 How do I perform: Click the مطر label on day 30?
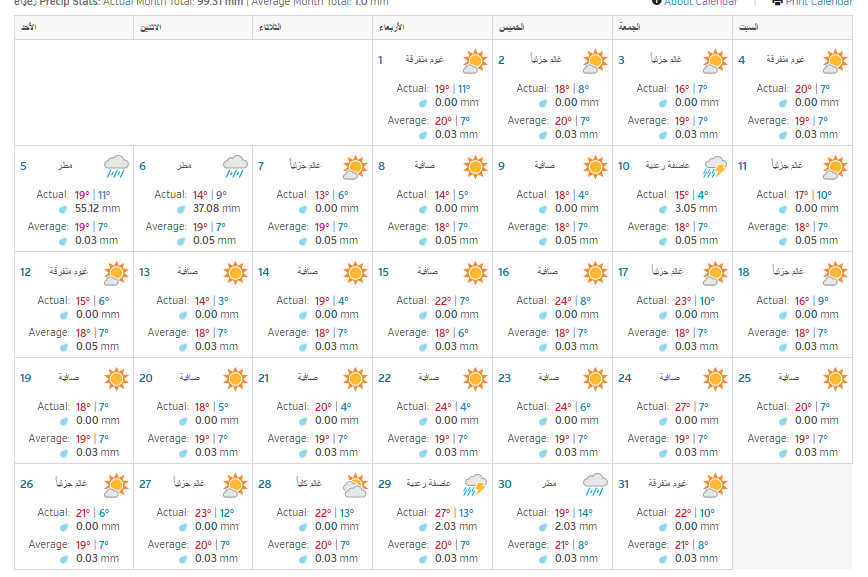(549, 484)
